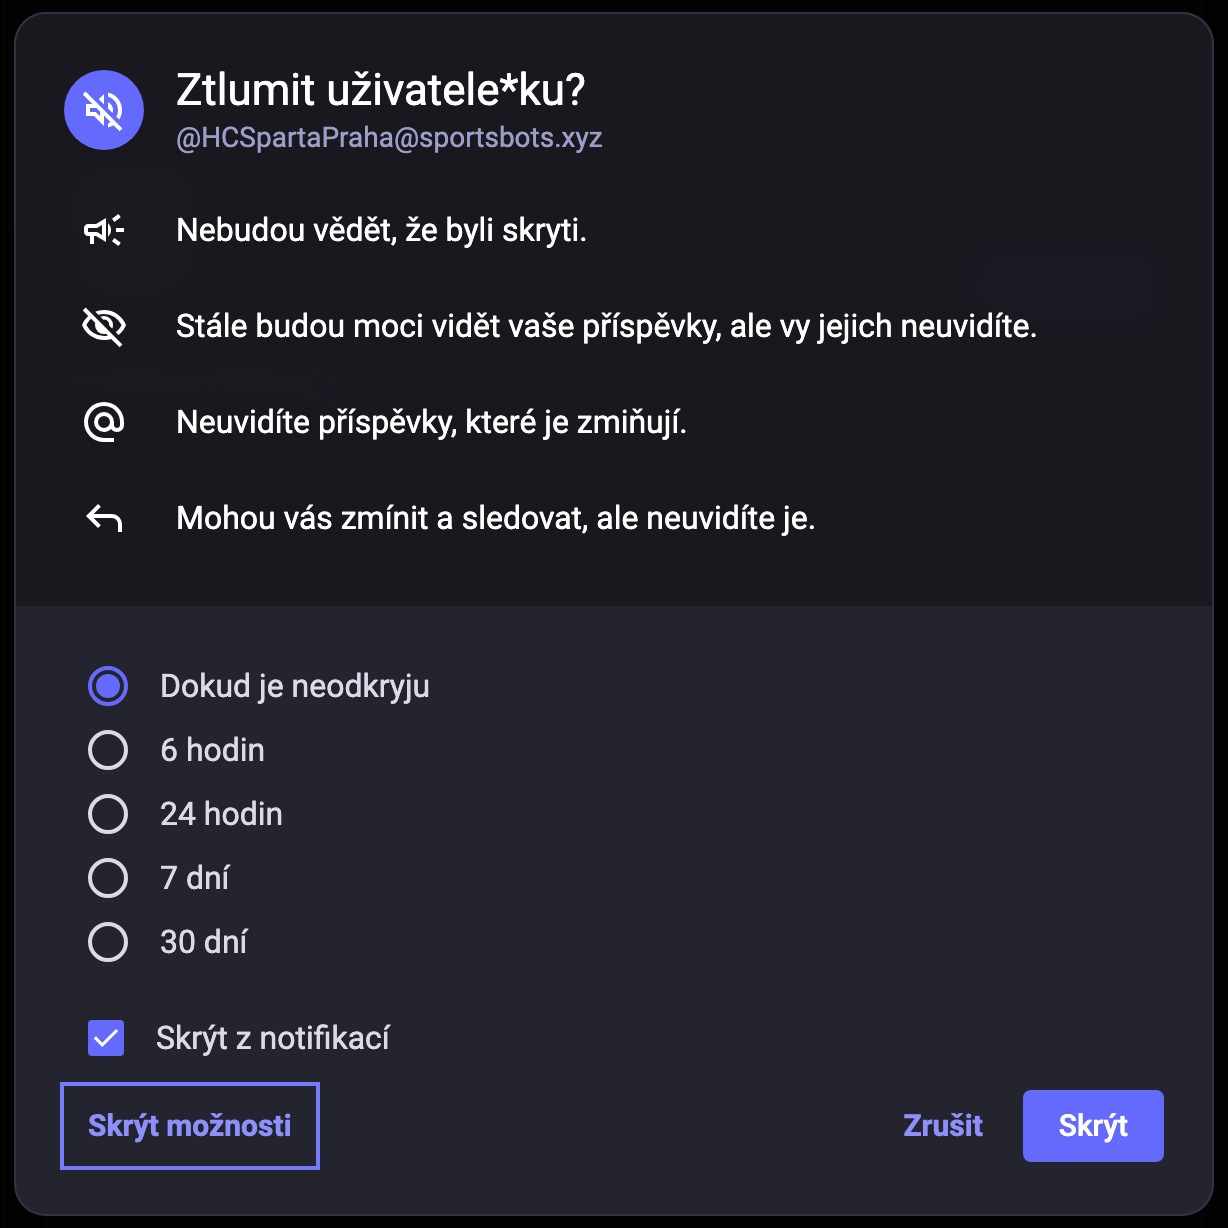Click the @HCSpartaPraha@sportsbots.xyz account handle

(x=389, y=138)
